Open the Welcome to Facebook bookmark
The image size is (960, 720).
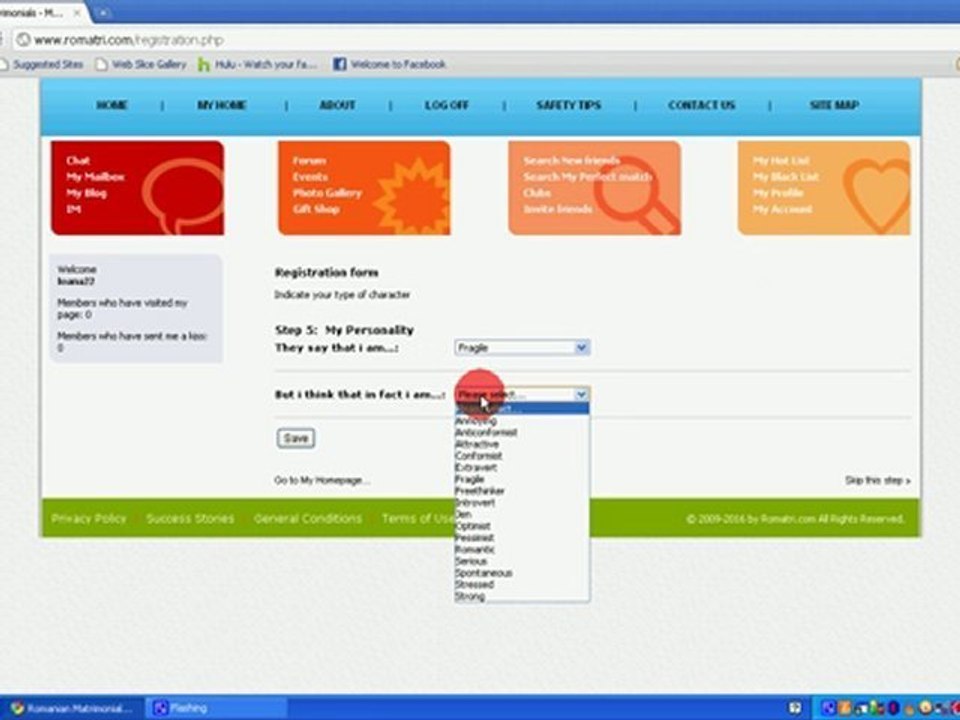(389, 64)
